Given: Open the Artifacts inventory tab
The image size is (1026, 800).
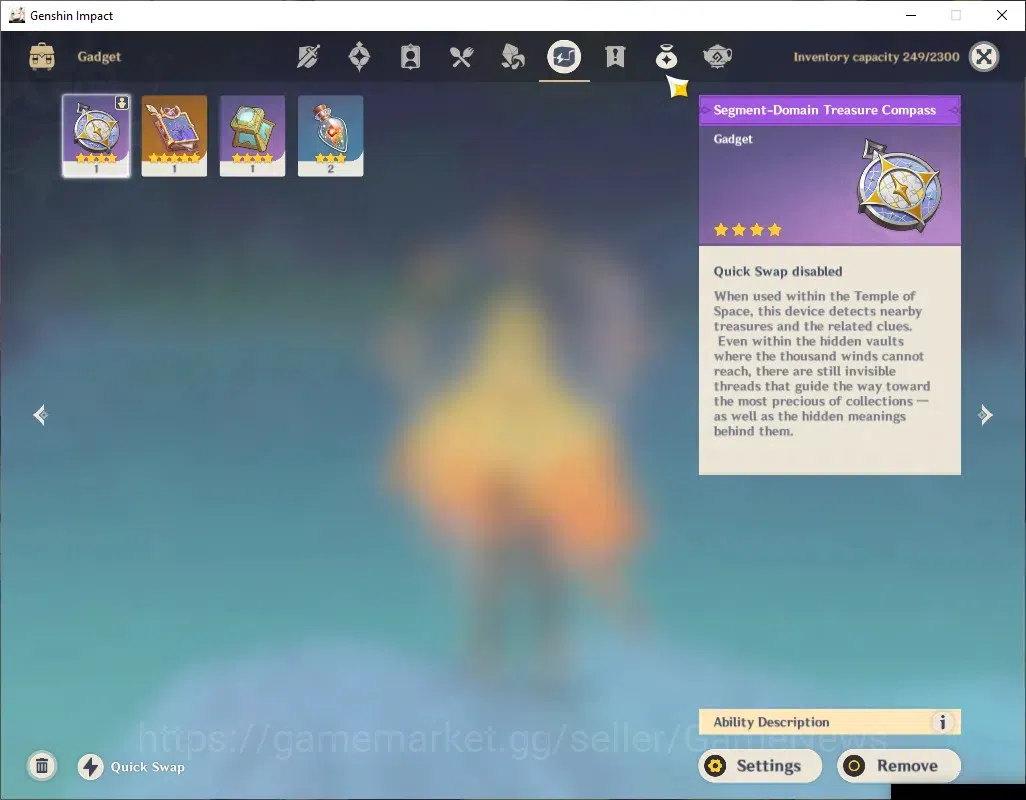Looking at the screenshot, I should coord(359,57).
